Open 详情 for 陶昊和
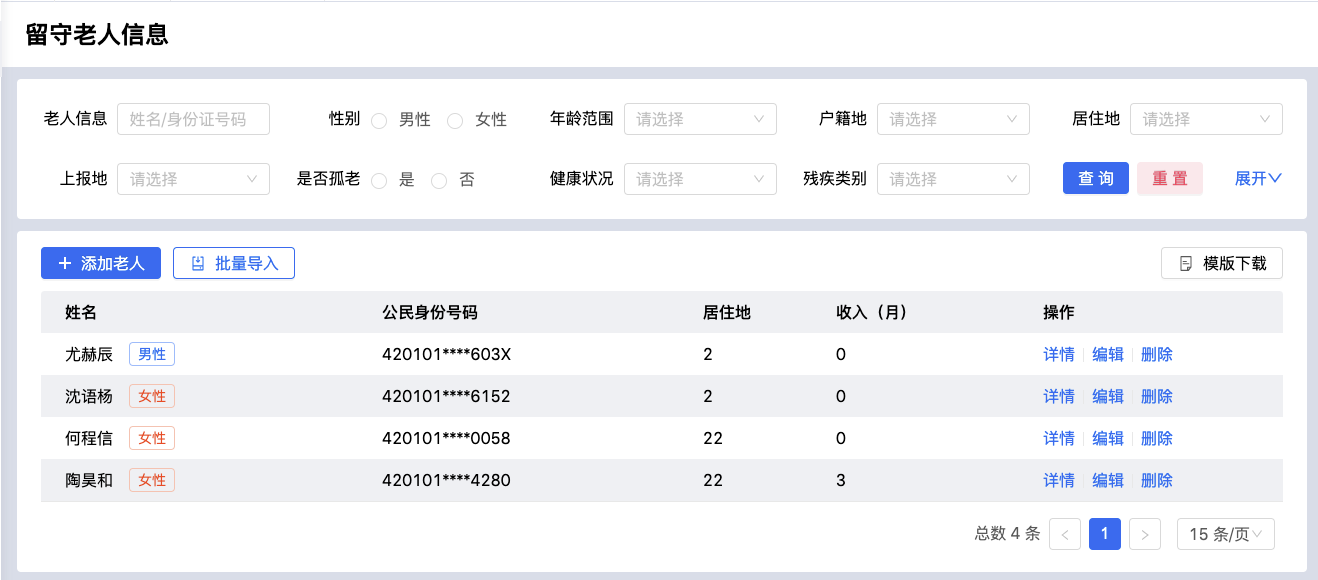Image resolution: width=1318 pixels, height=580 pixels. coord(1059,480)
